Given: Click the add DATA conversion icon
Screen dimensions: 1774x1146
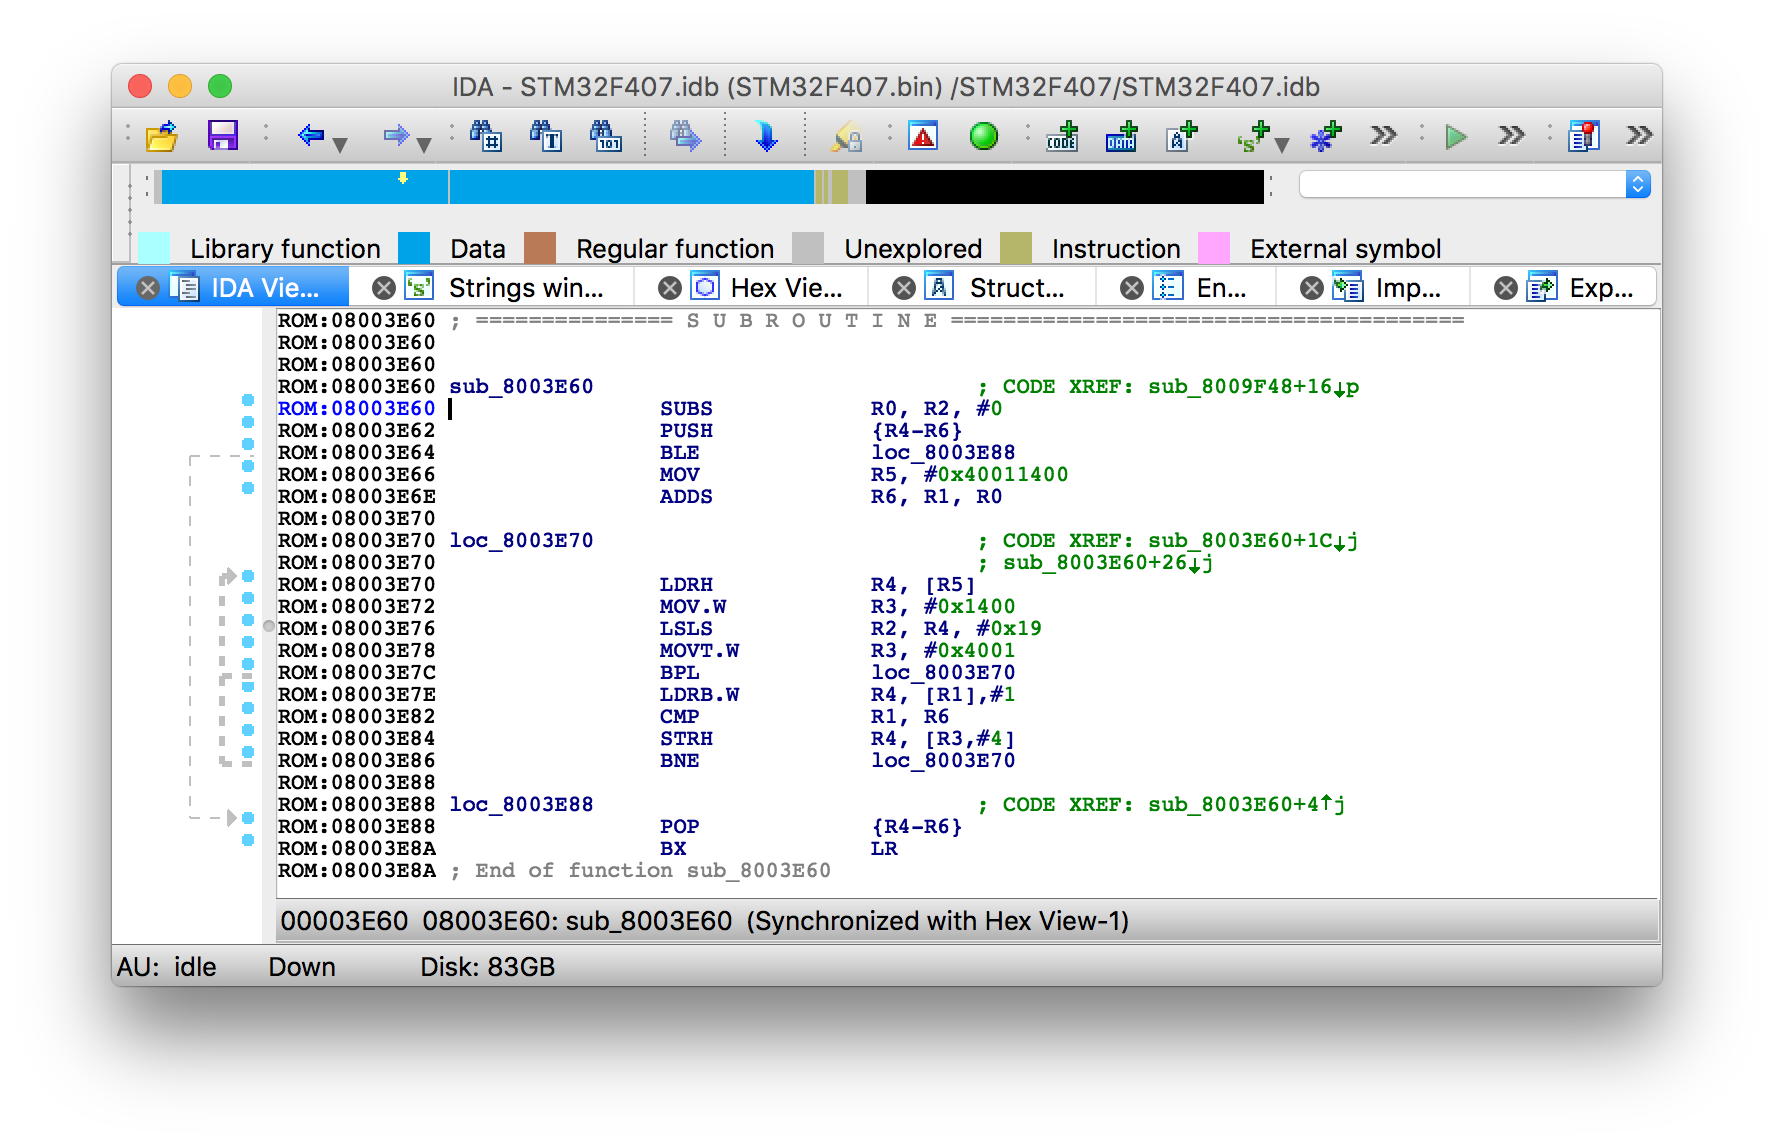Looking at the screenshot, I should click(x=1121, y=135).
